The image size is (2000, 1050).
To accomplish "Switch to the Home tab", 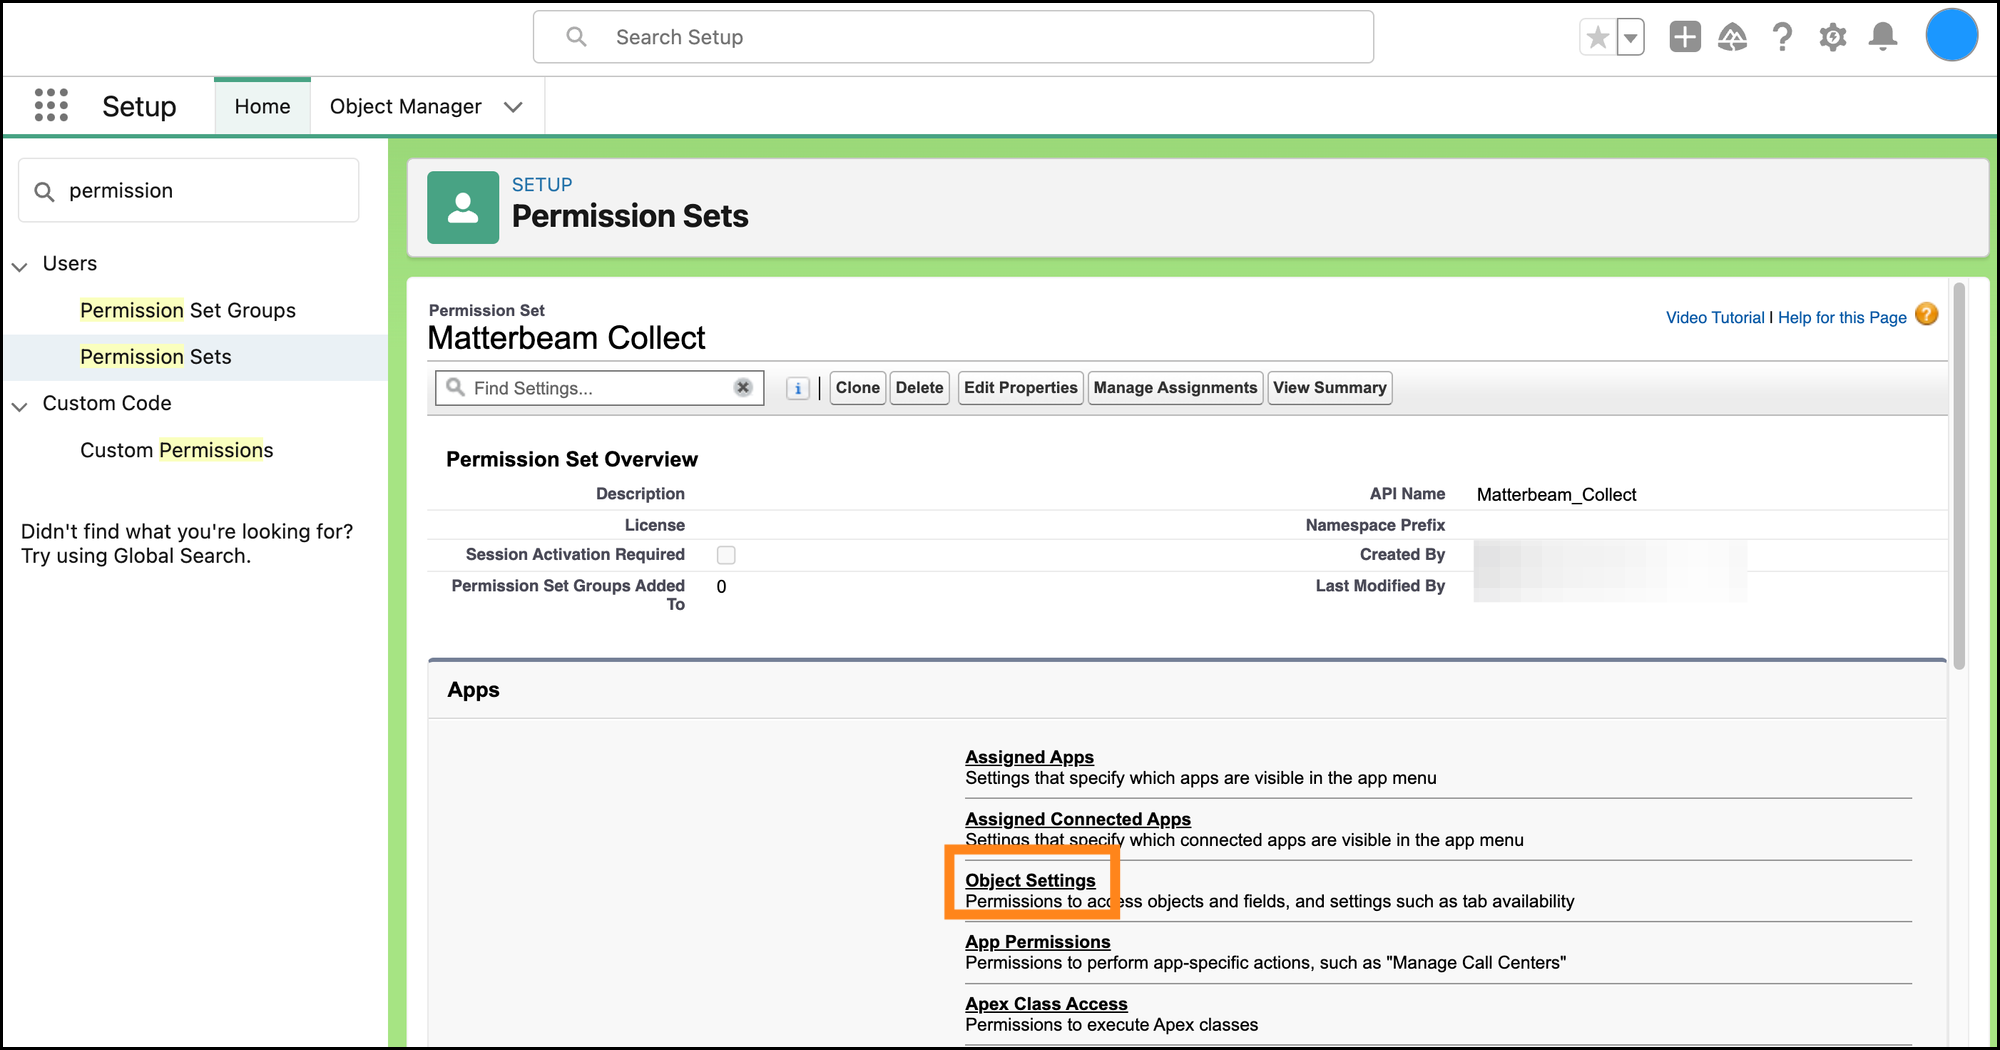I will [x=262, y=106].
